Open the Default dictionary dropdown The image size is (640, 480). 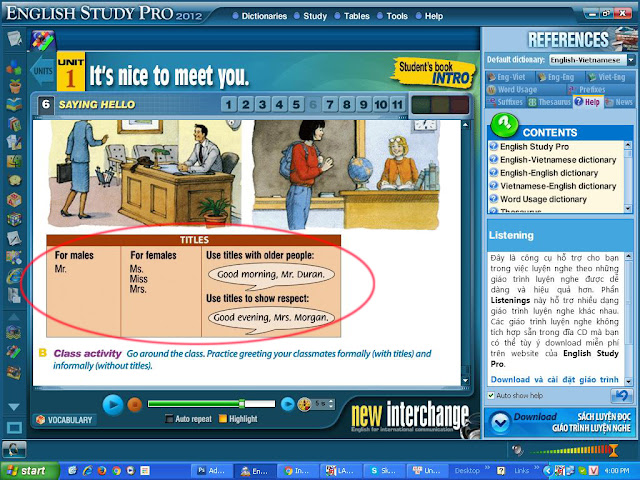pyautogui.click(x=631, y=60)
